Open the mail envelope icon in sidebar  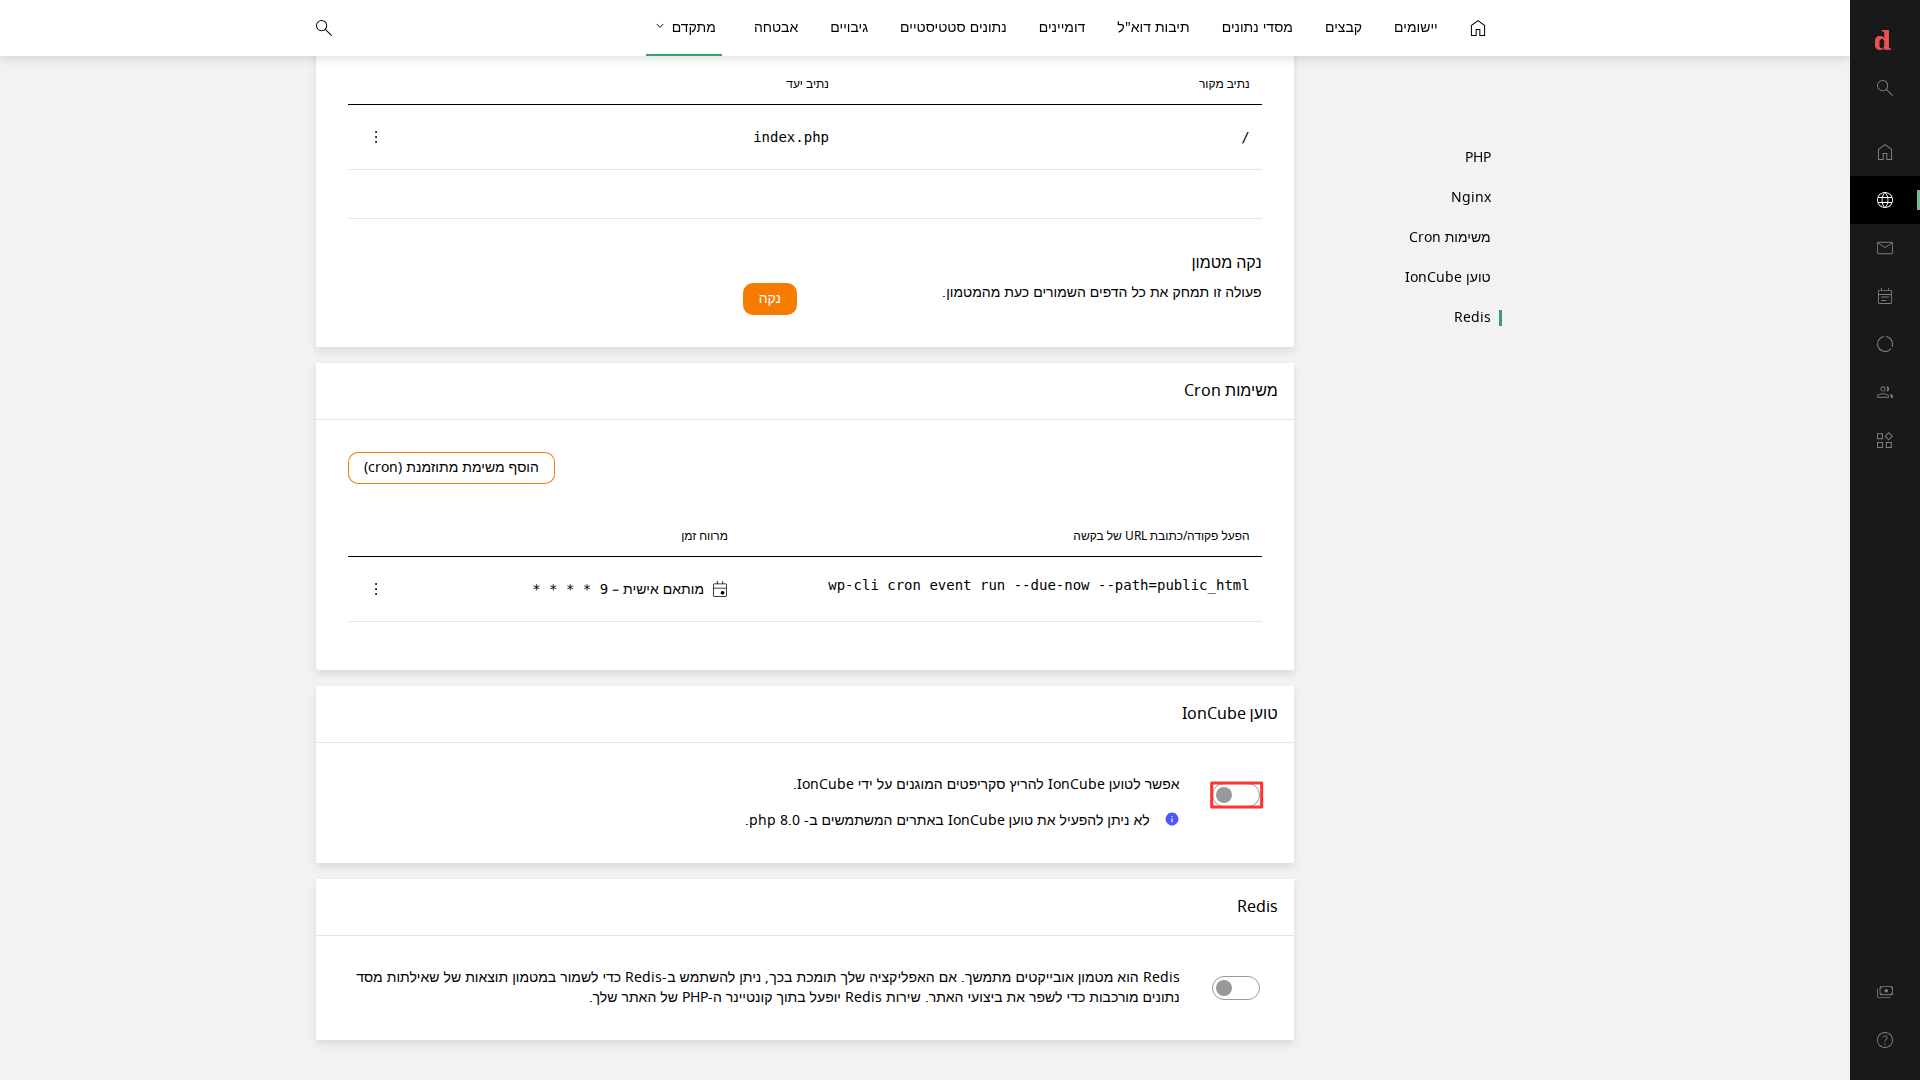1885,248
